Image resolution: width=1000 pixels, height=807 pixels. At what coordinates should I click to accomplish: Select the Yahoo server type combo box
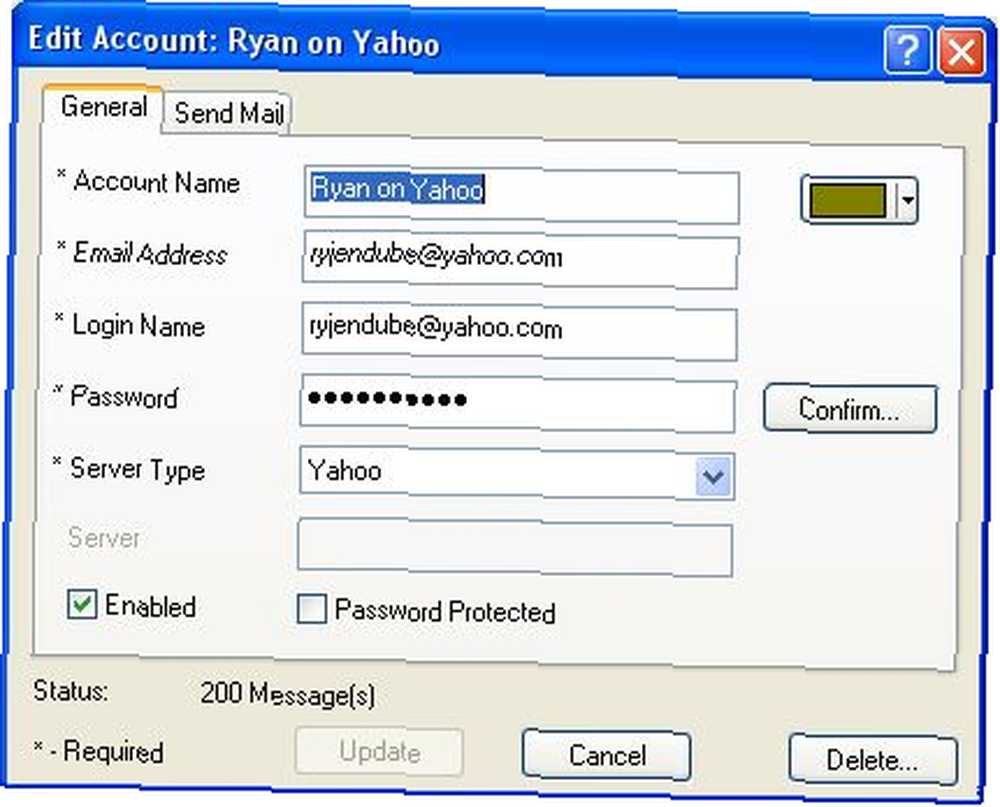point(517,473)
